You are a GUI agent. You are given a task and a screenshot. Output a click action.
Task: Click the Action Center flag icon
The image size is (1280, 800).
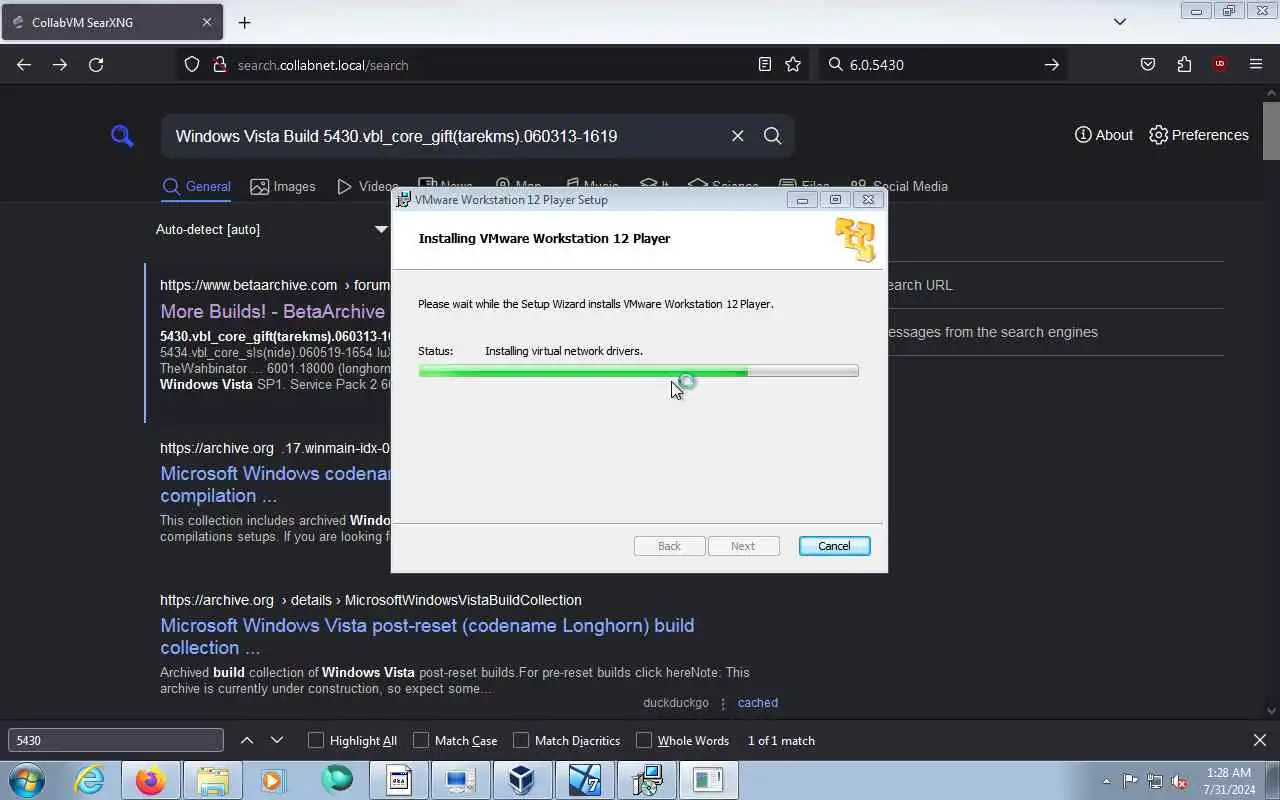coord(1130,781)
